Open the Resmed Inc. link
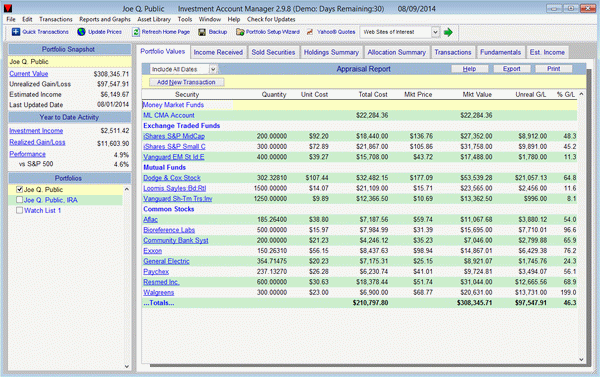The height and width of the screenshot is (377, 600). click(161, 282)
